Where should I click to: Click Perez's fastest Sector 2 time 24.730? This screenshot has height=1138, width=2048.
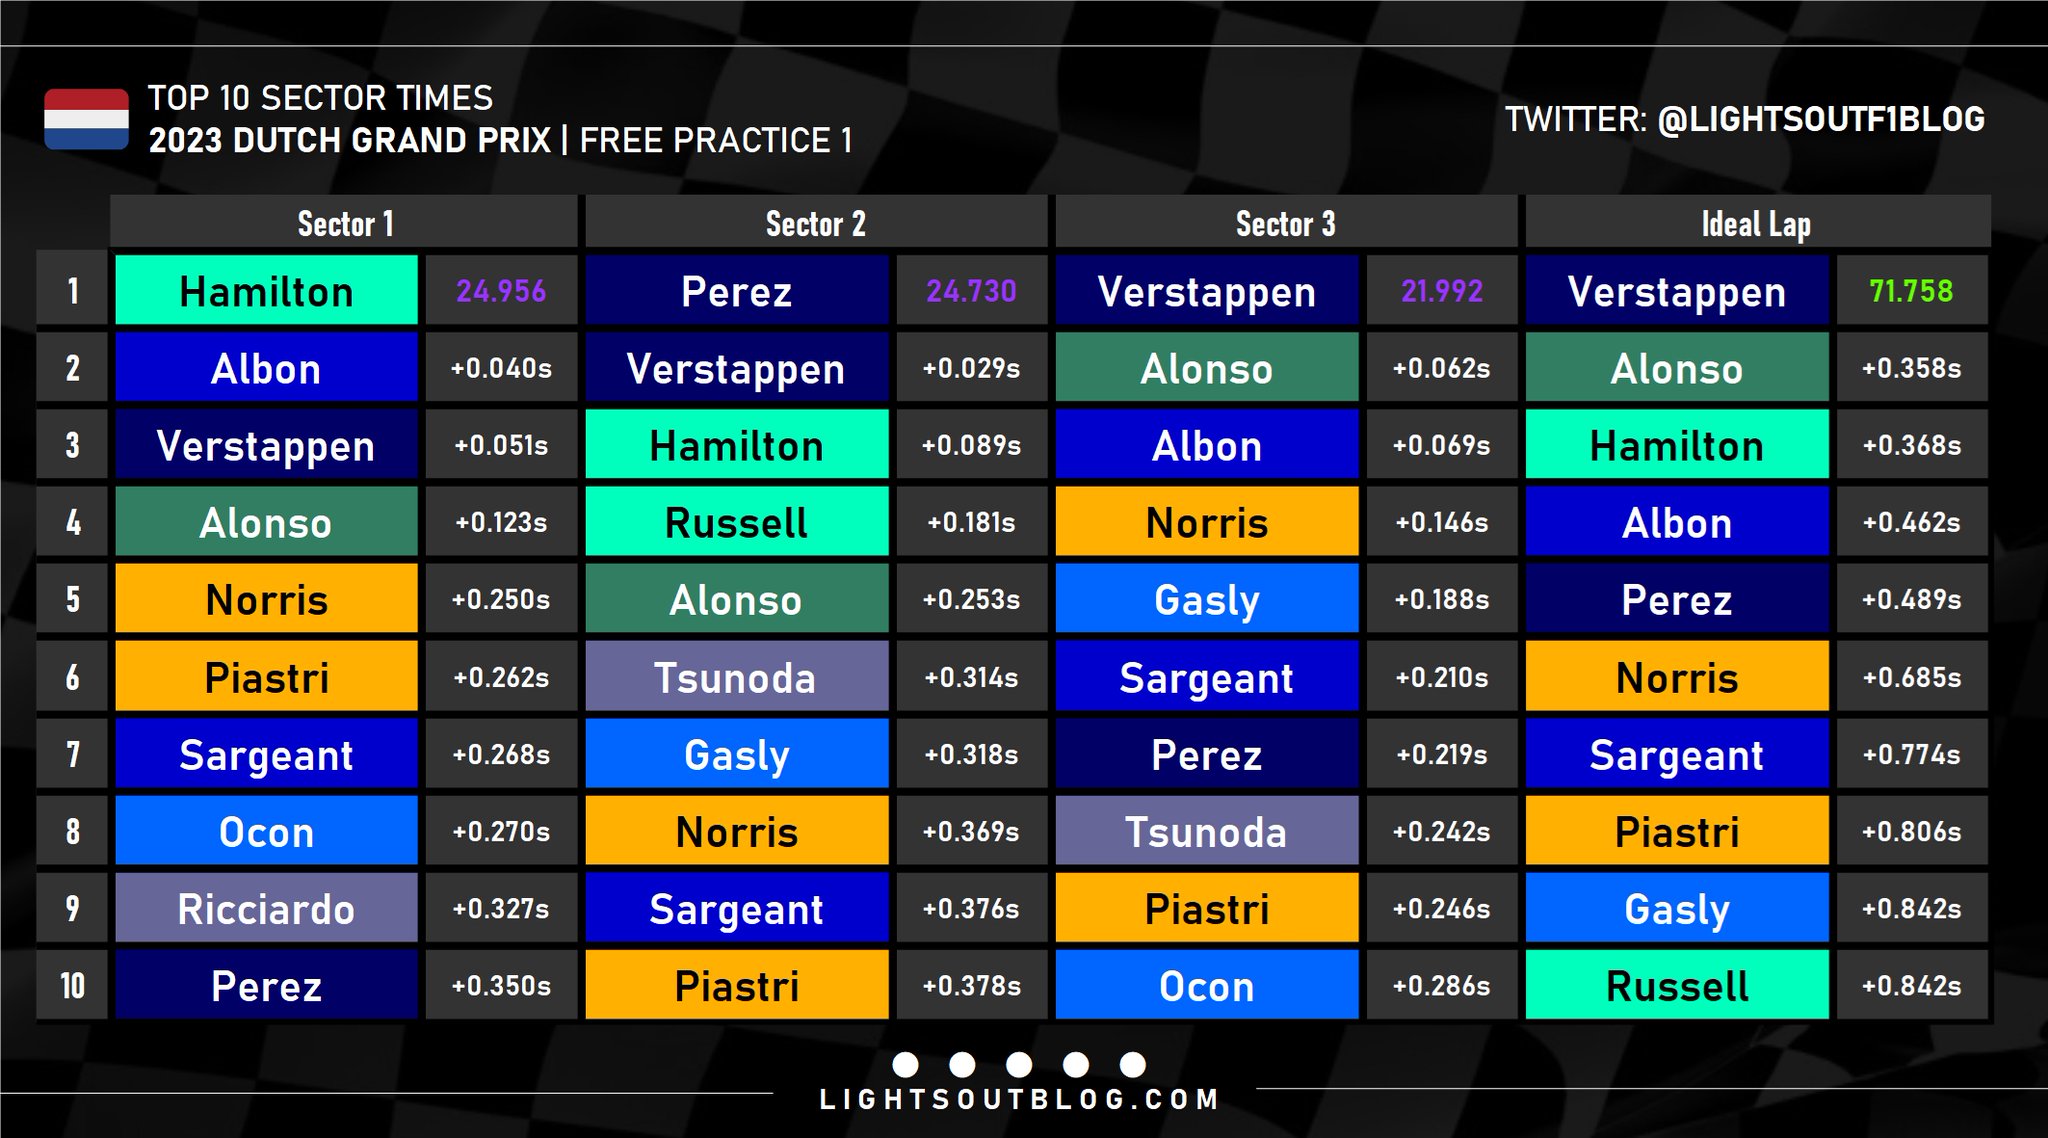click(971, 291)
